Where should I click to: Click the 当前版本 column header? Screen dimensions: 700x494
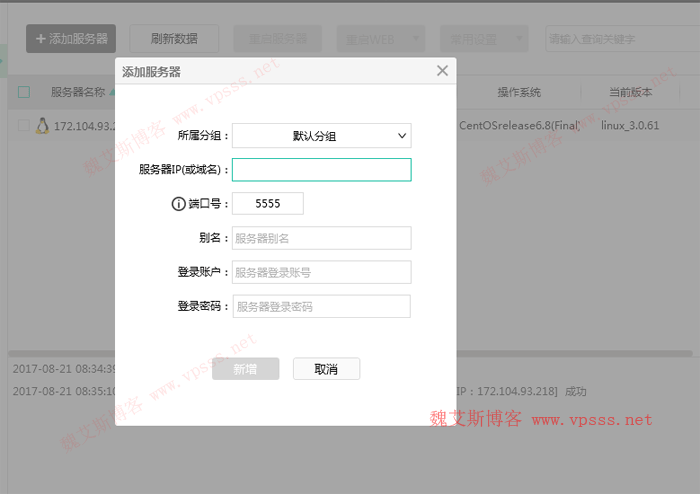coord(630,92)
